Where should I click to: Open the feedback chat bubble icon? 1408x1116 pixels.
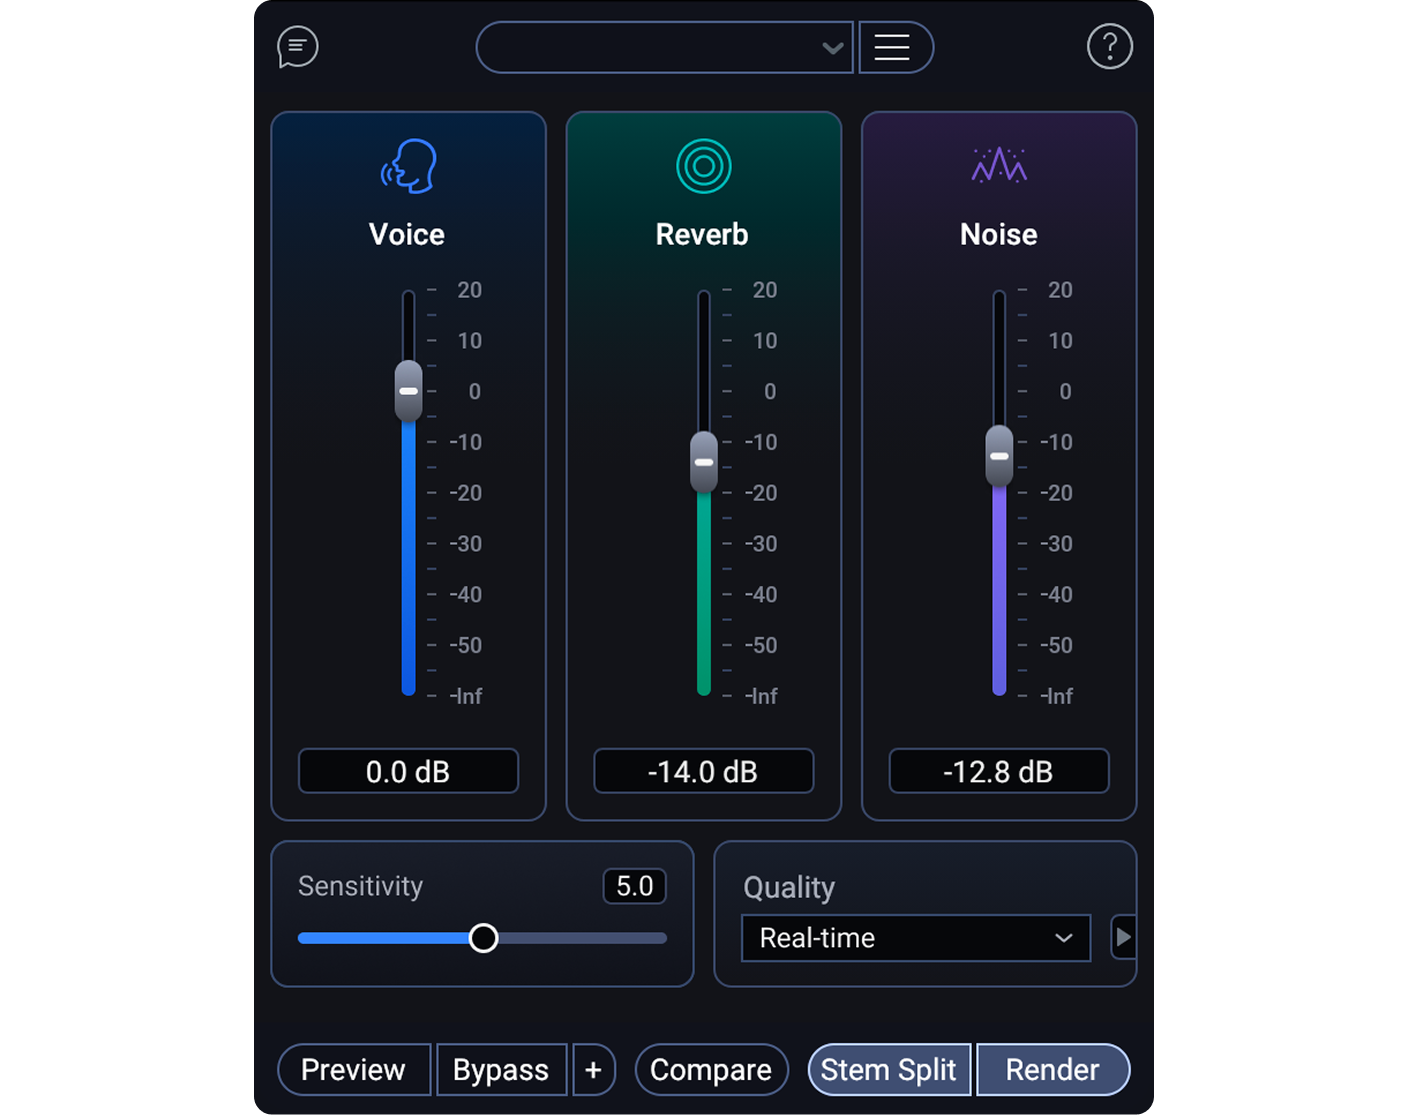click(297, 47)
